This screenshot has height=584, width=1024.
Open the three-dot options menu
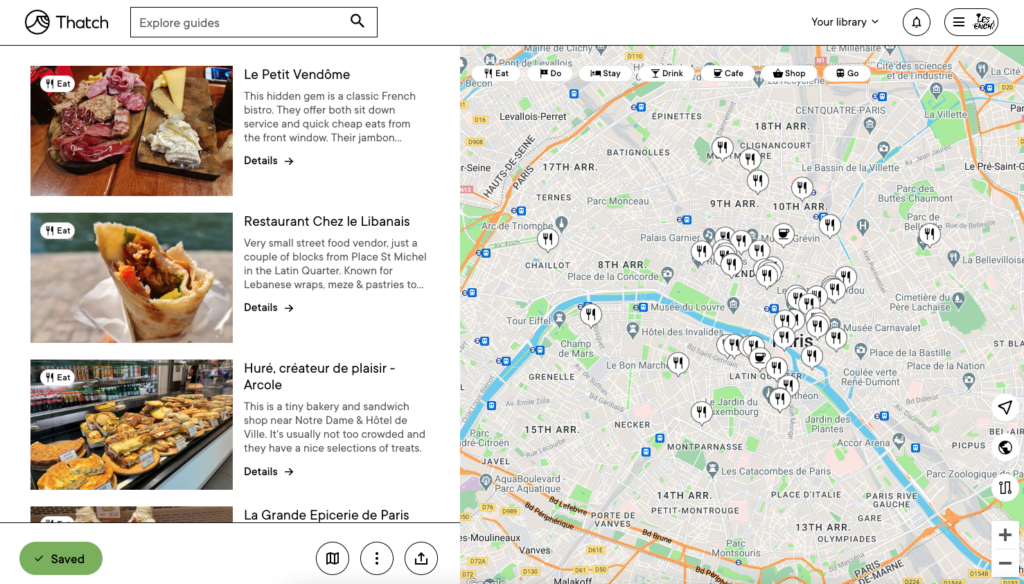pyautogui.click(x=377, y=558)
